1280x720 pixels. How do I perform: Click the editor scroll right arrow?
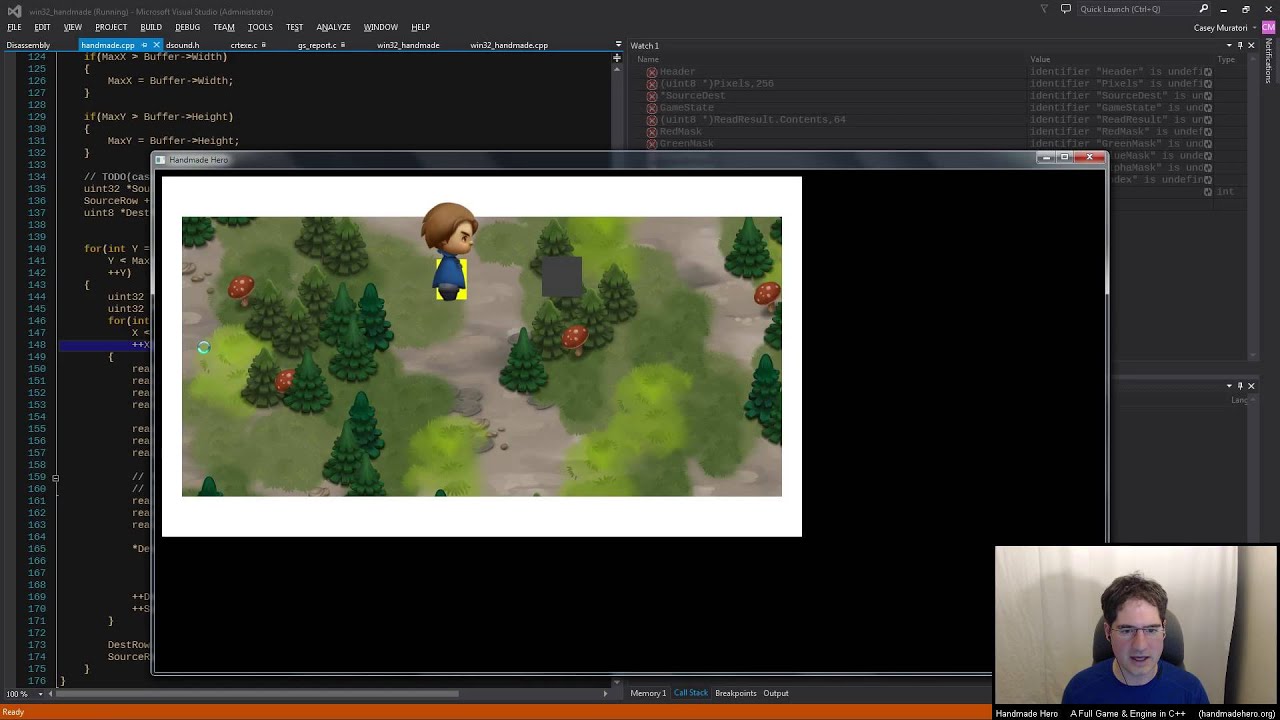605,693
